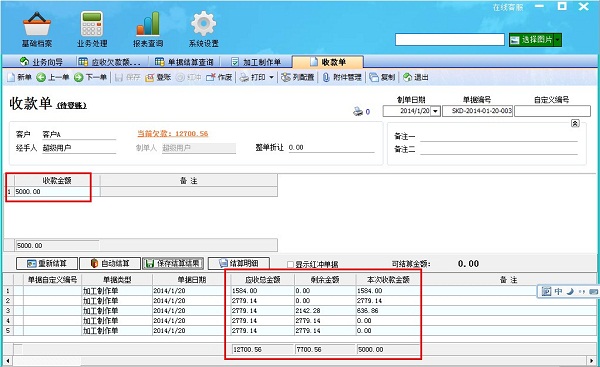Post the receipt with 登账
The width and height of the screenshot is (600, 367).
point(158,77)
